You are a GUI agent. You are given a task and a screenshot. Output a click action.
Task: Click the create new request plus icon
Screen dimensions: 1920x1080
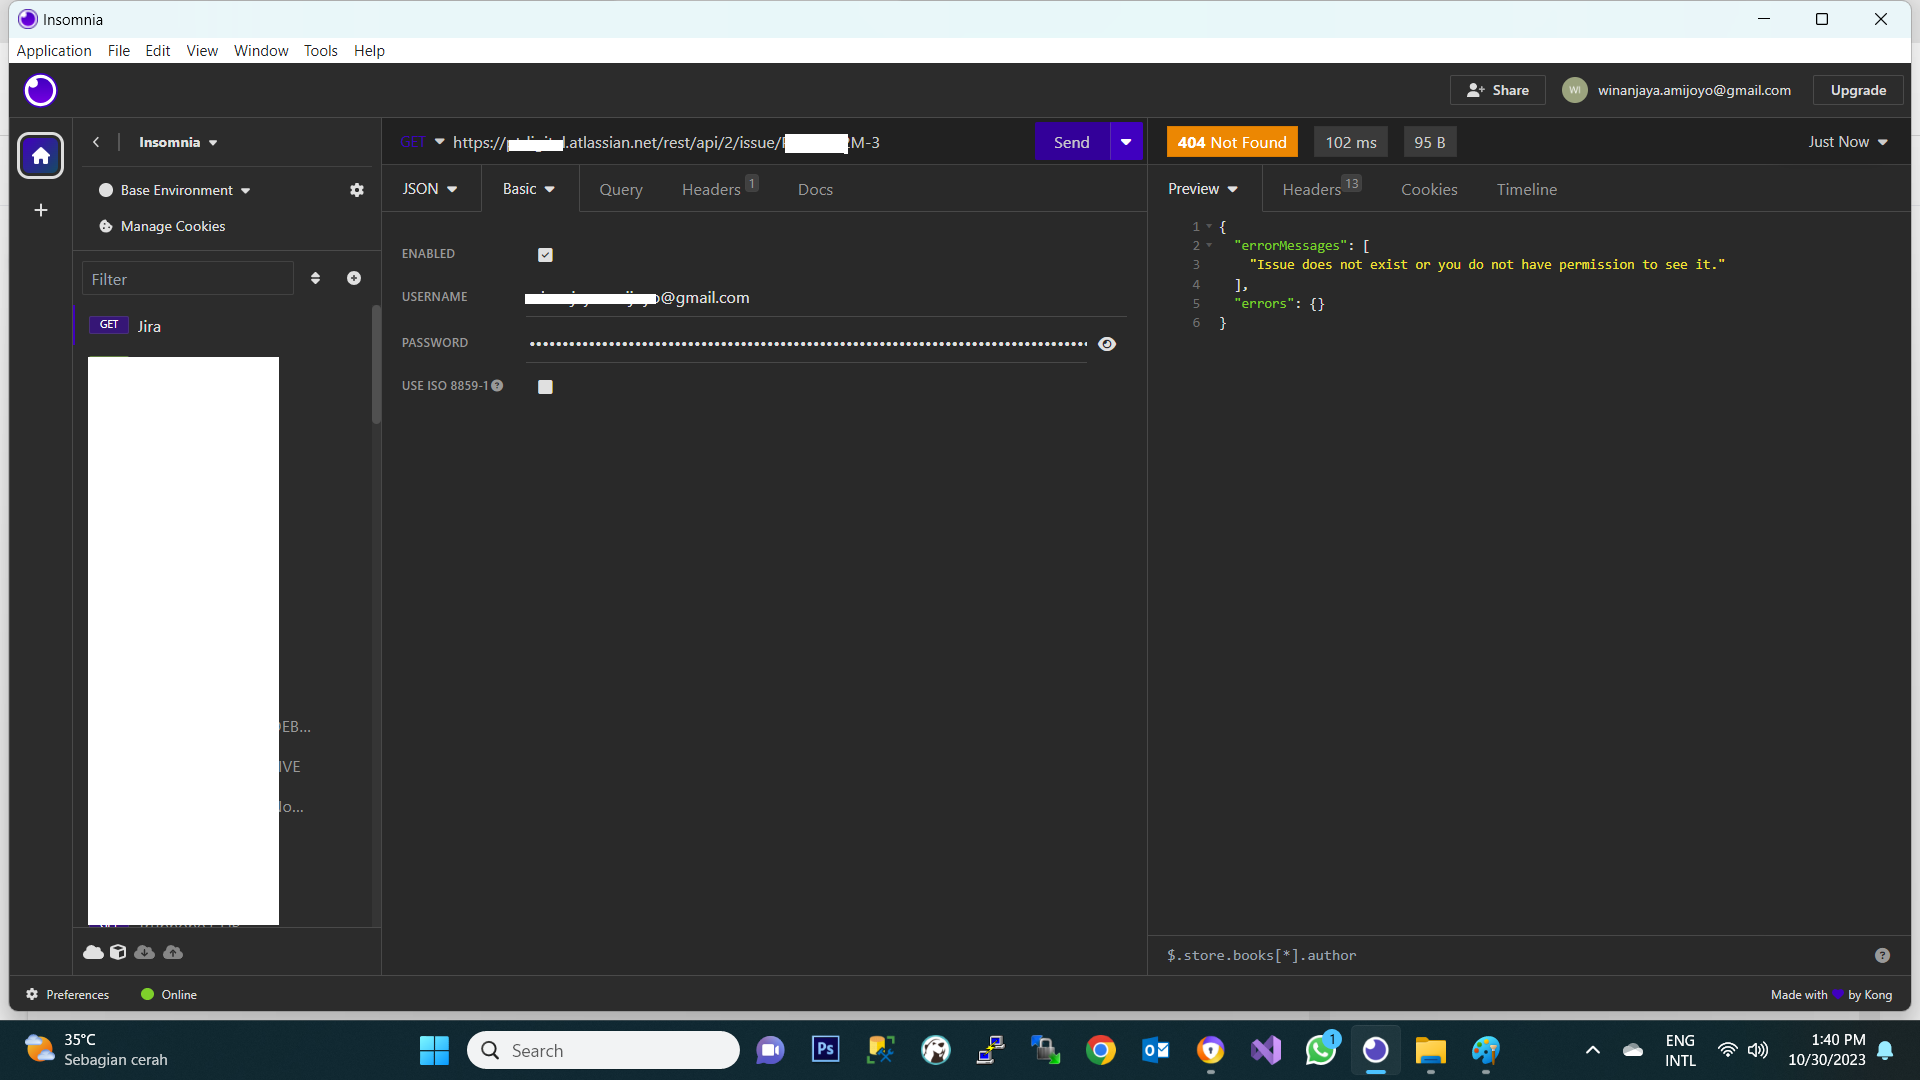[x=354, y=278]
